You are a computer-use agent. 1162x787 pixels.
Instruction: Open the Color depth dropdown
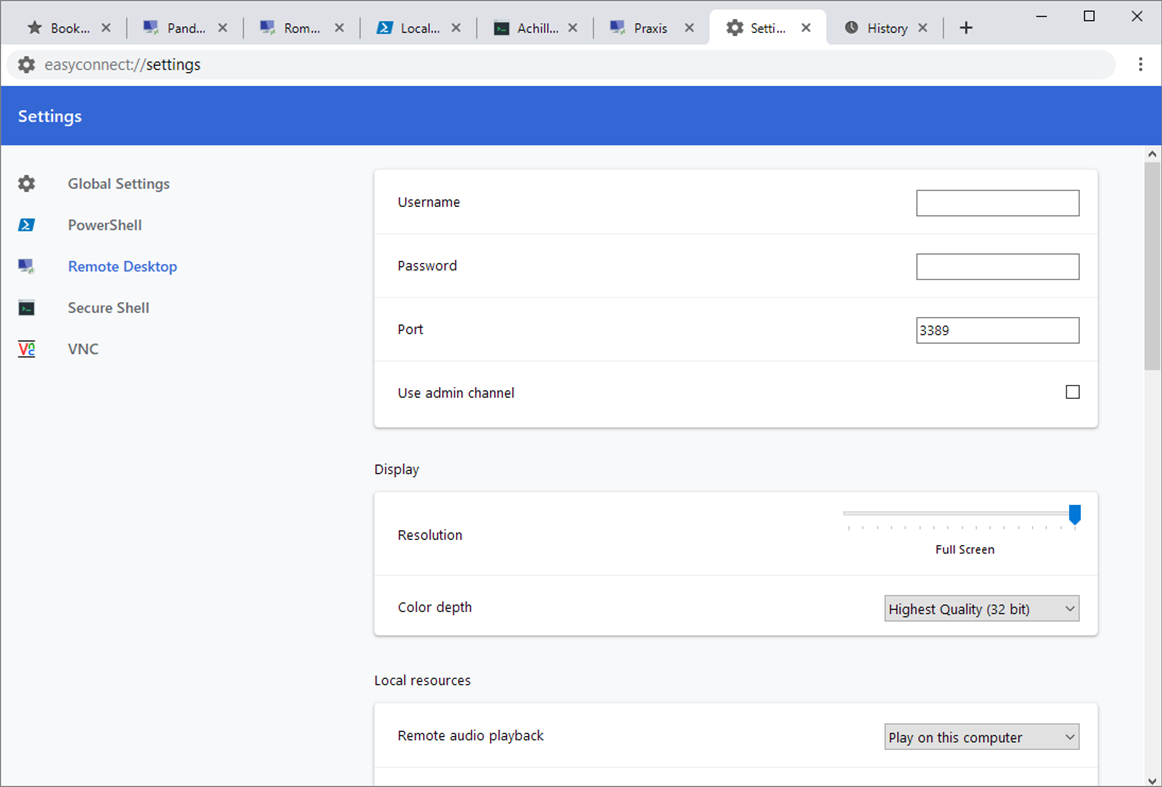[981, 609]
